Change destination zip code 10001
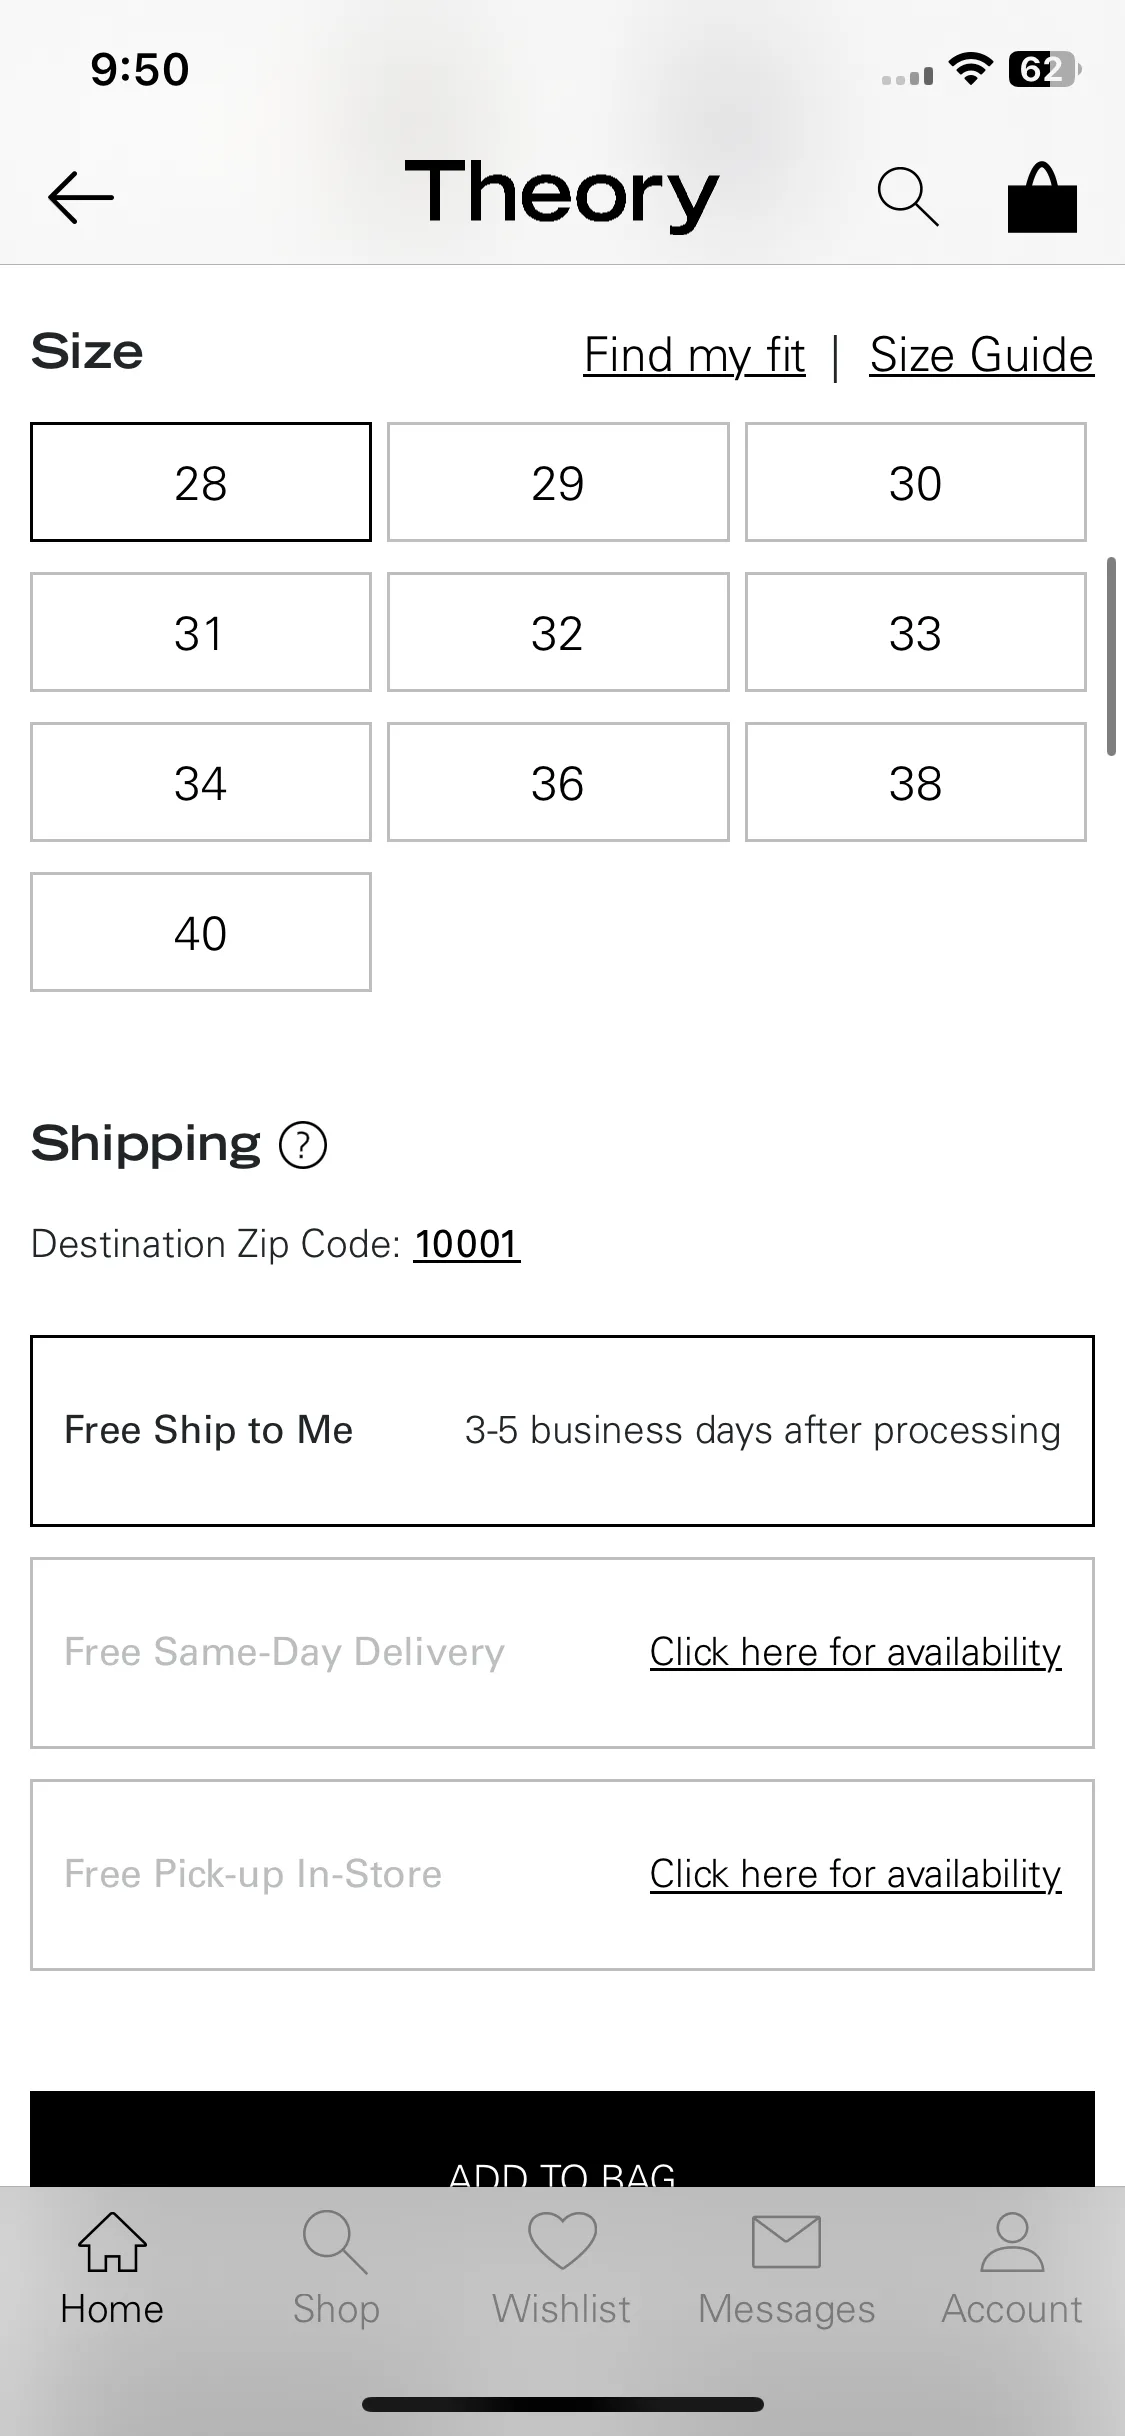 click(x=467, y=1245)
